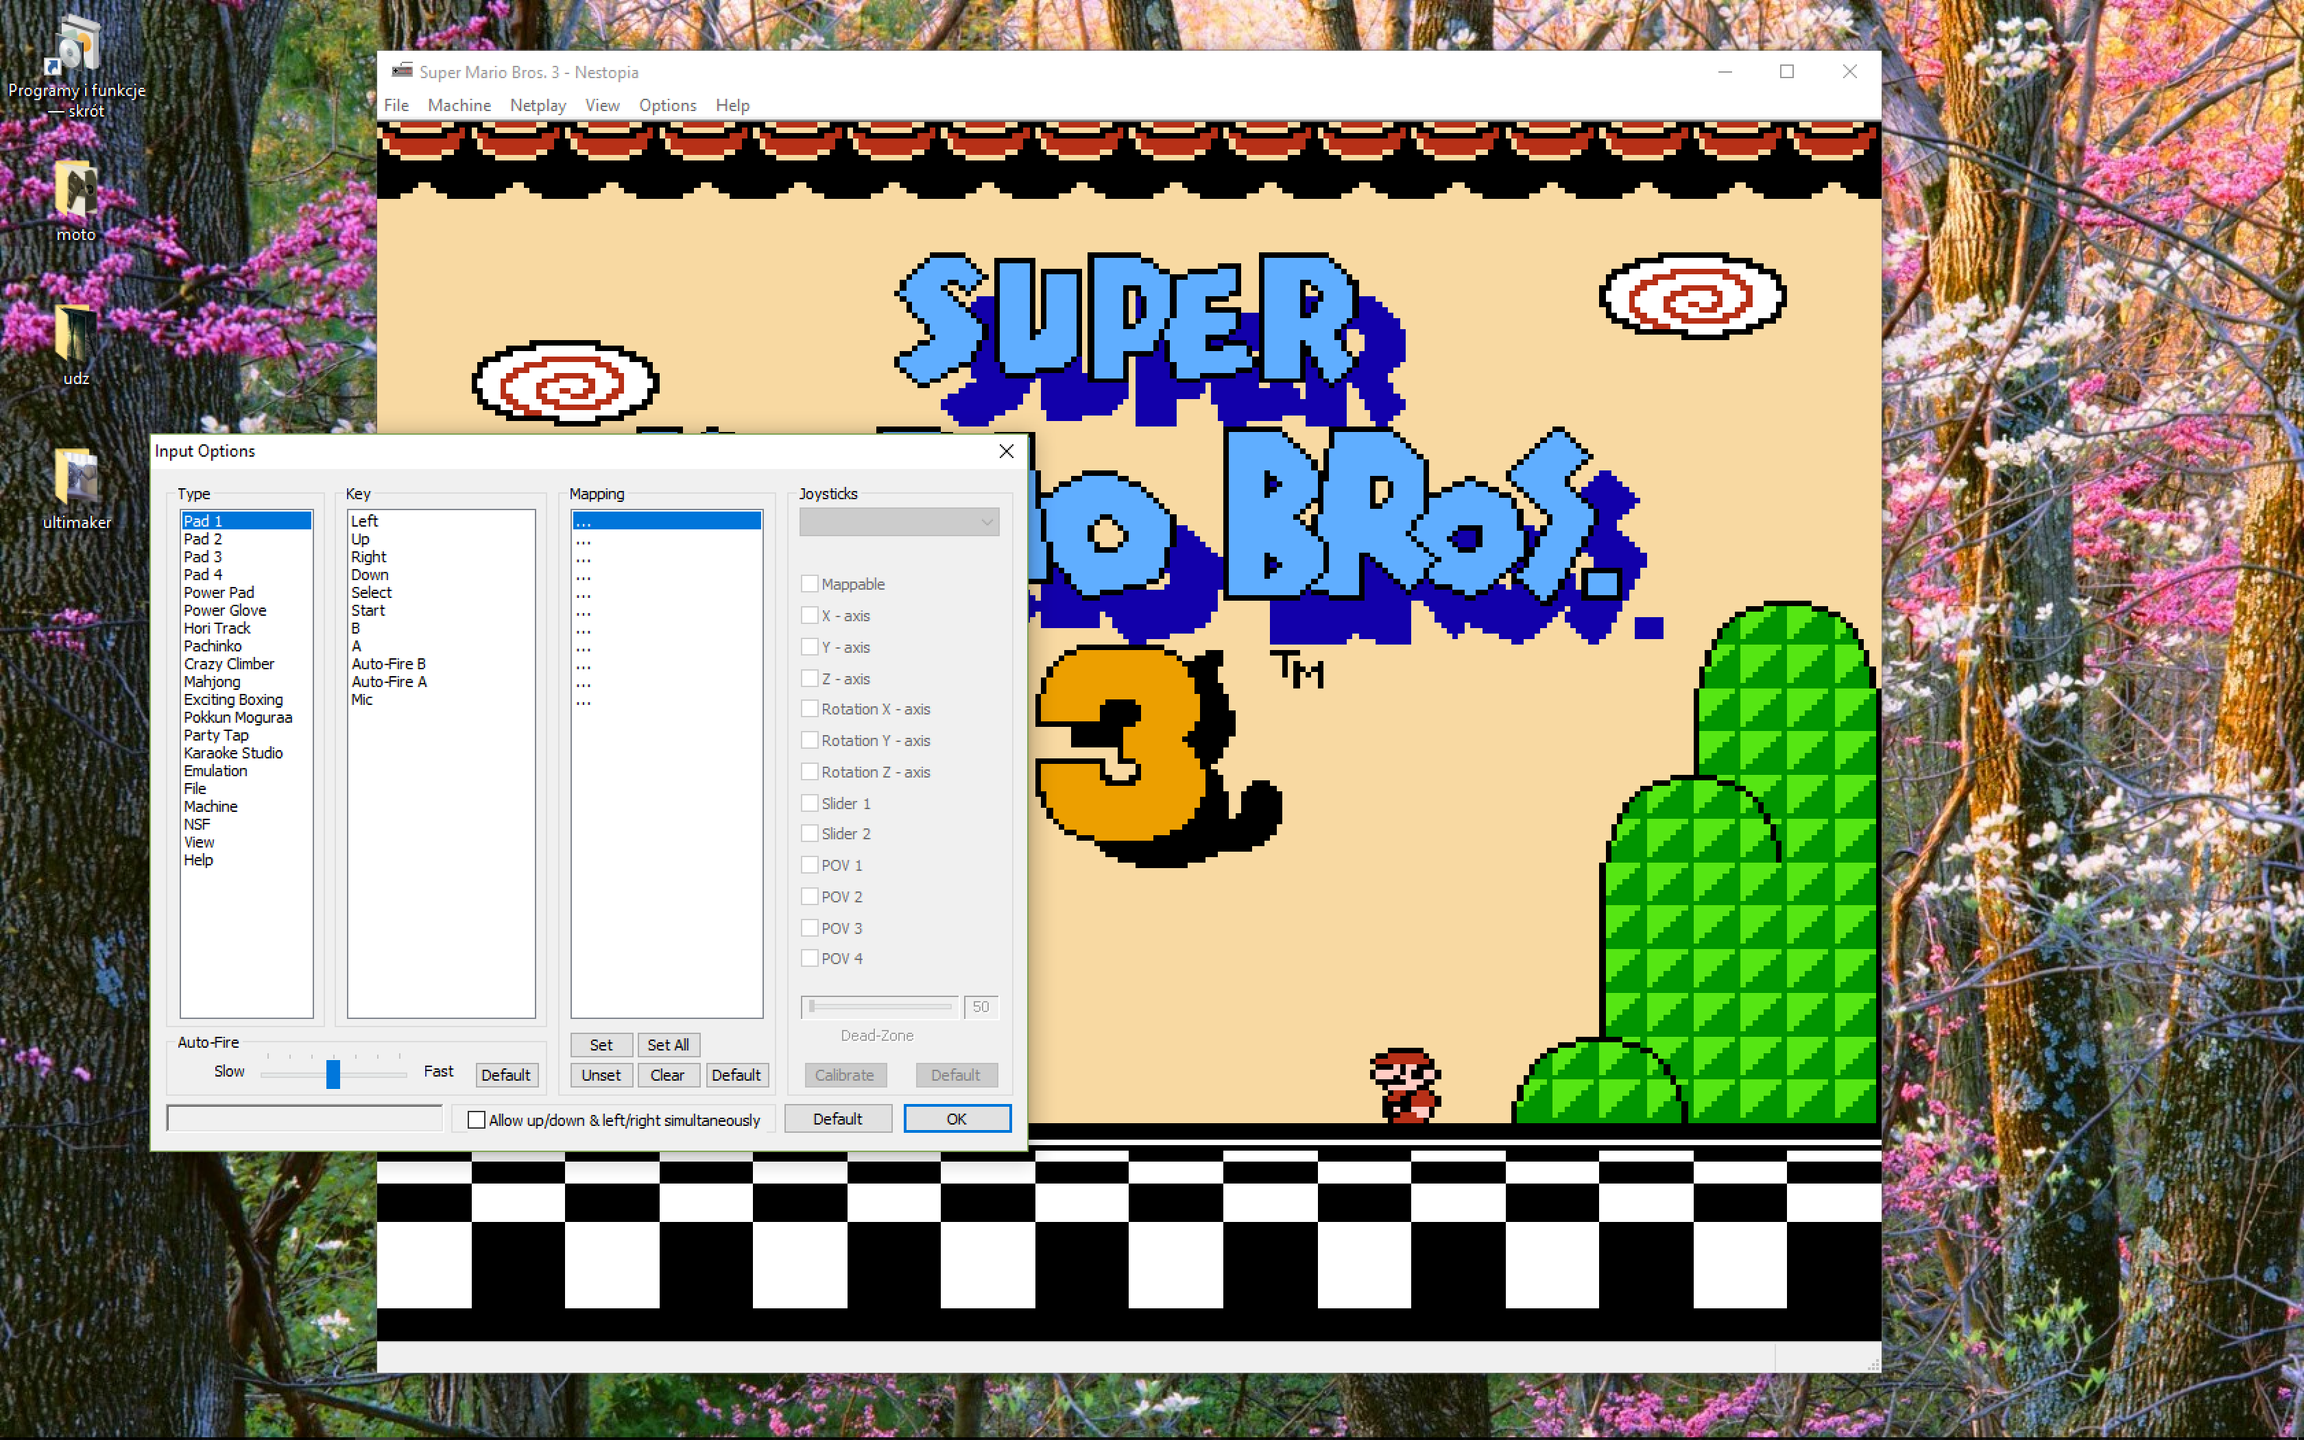Select 'Auto-Fire A' in the Key list
Screen dimensions: 2304x1440
point(441,682)
